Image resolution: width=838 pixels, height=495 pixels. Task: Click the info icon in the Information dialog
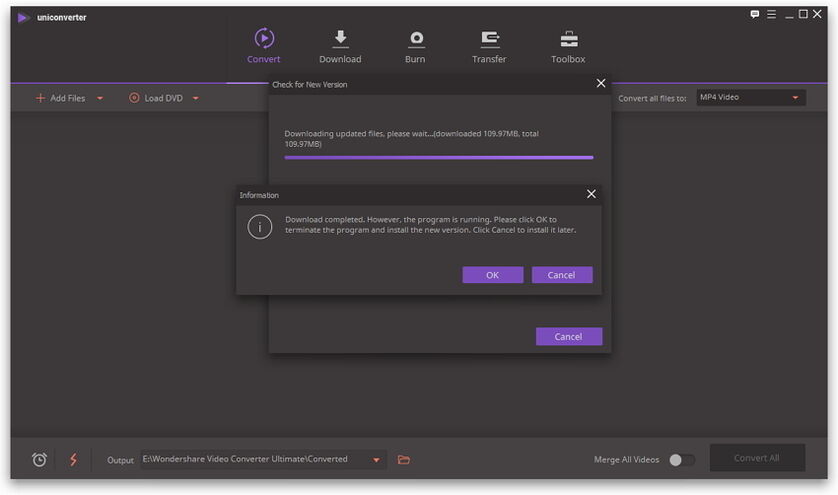pyautogui.click(x=260, y=227)
